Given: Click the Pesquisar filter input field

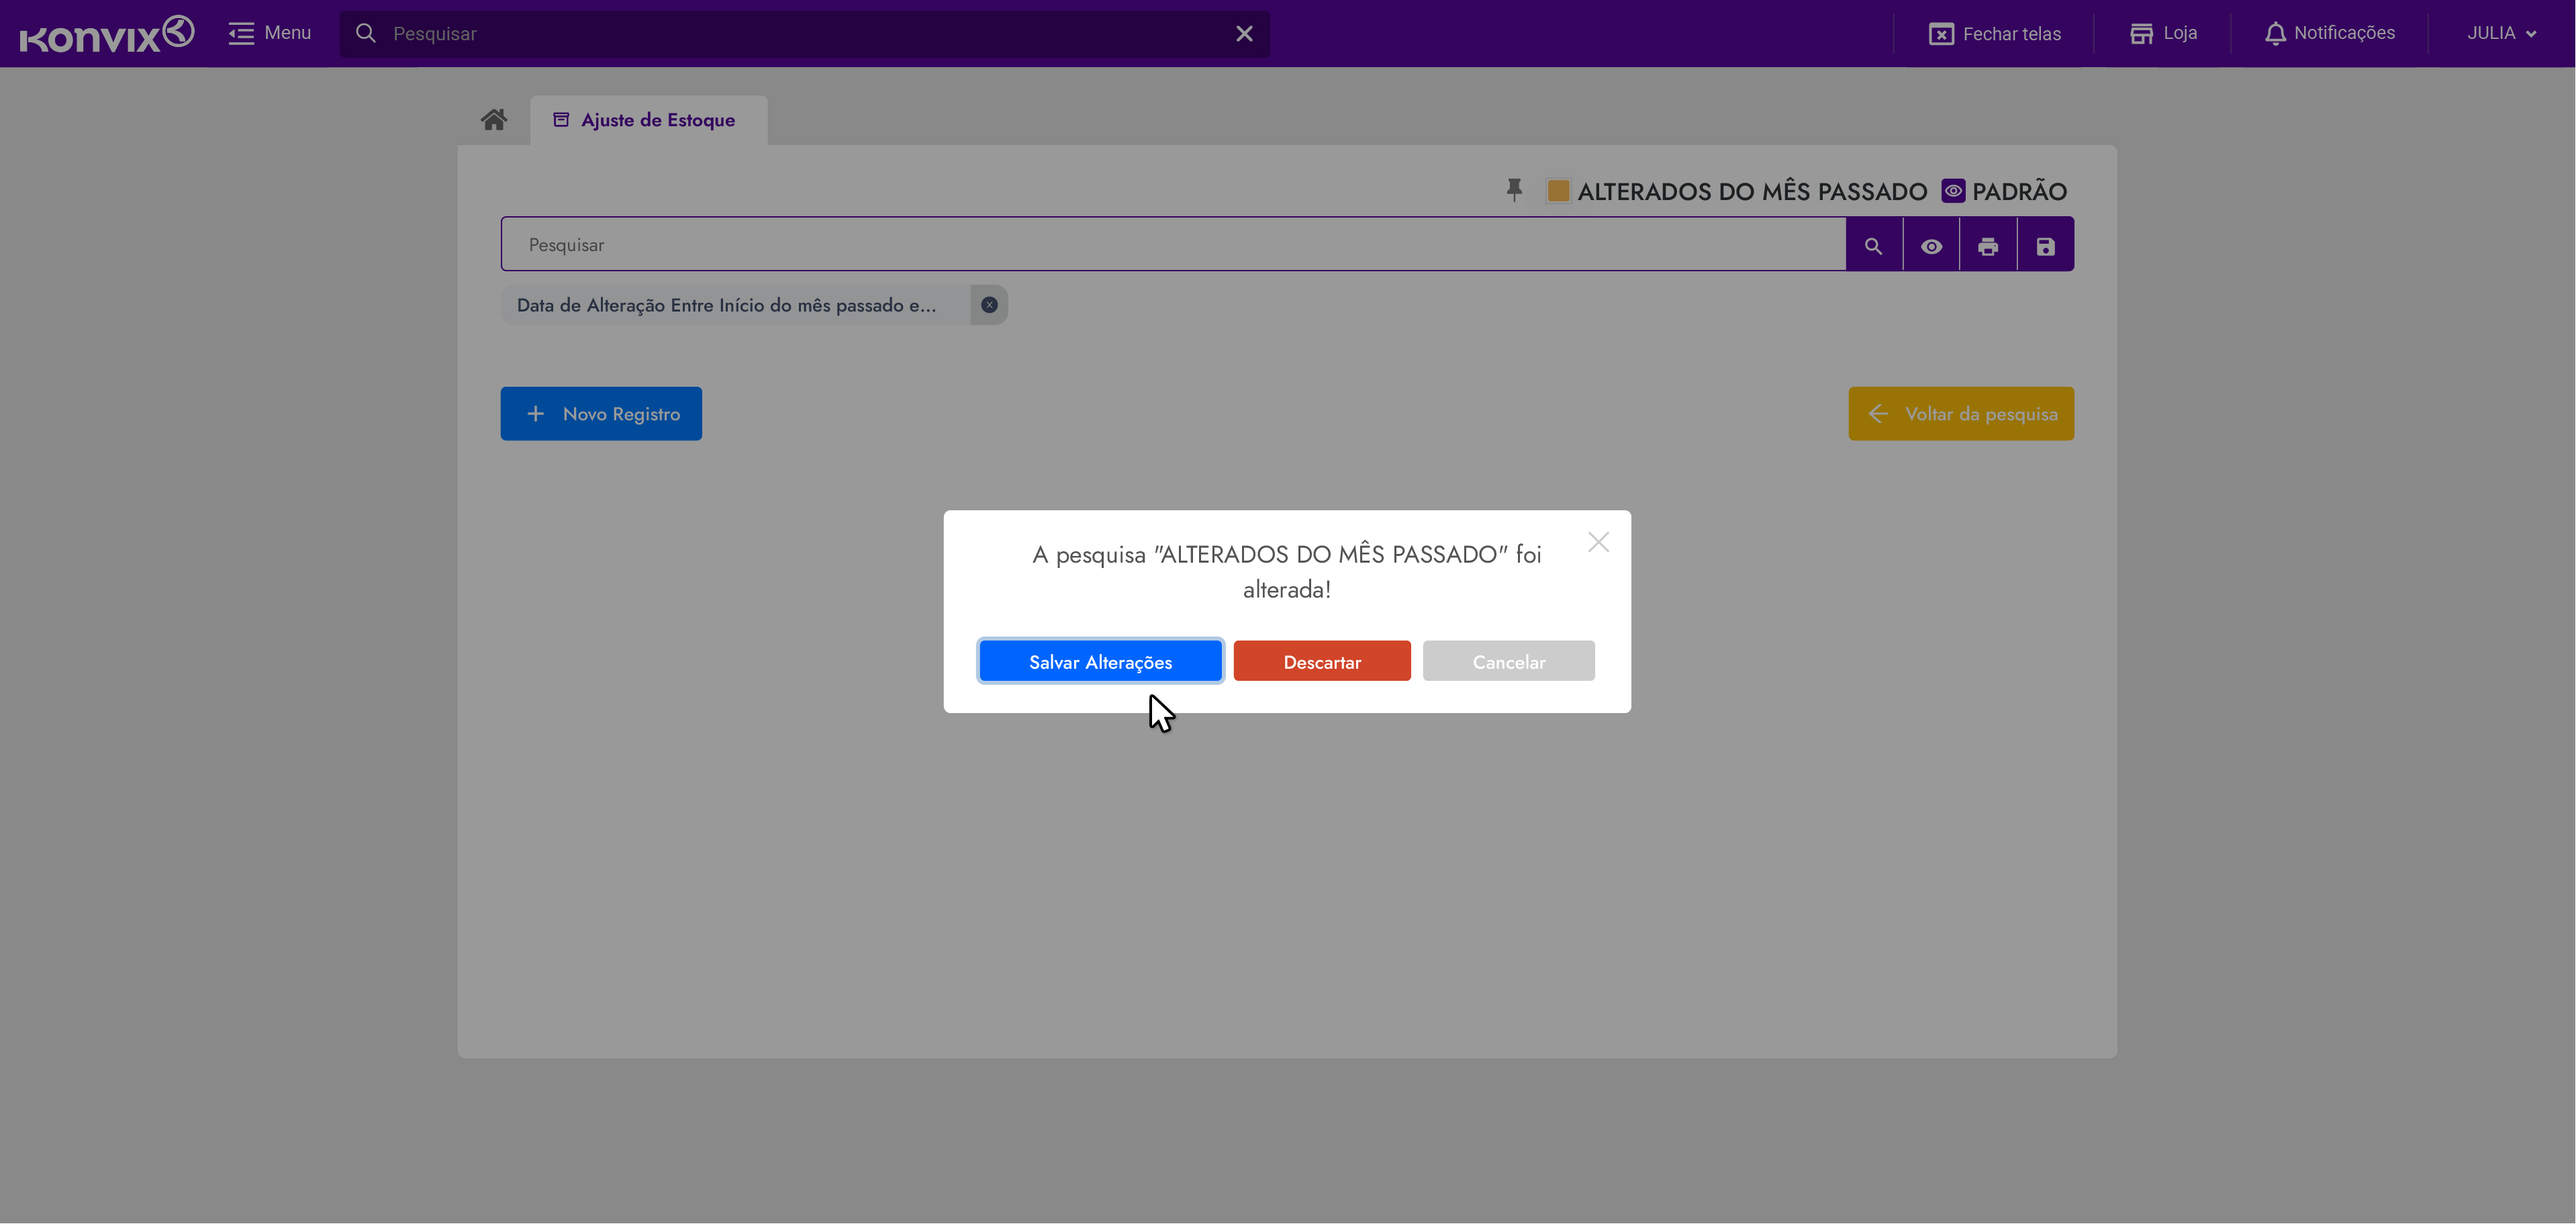Looking at the screenshot, I should (x=1172, y=245).
